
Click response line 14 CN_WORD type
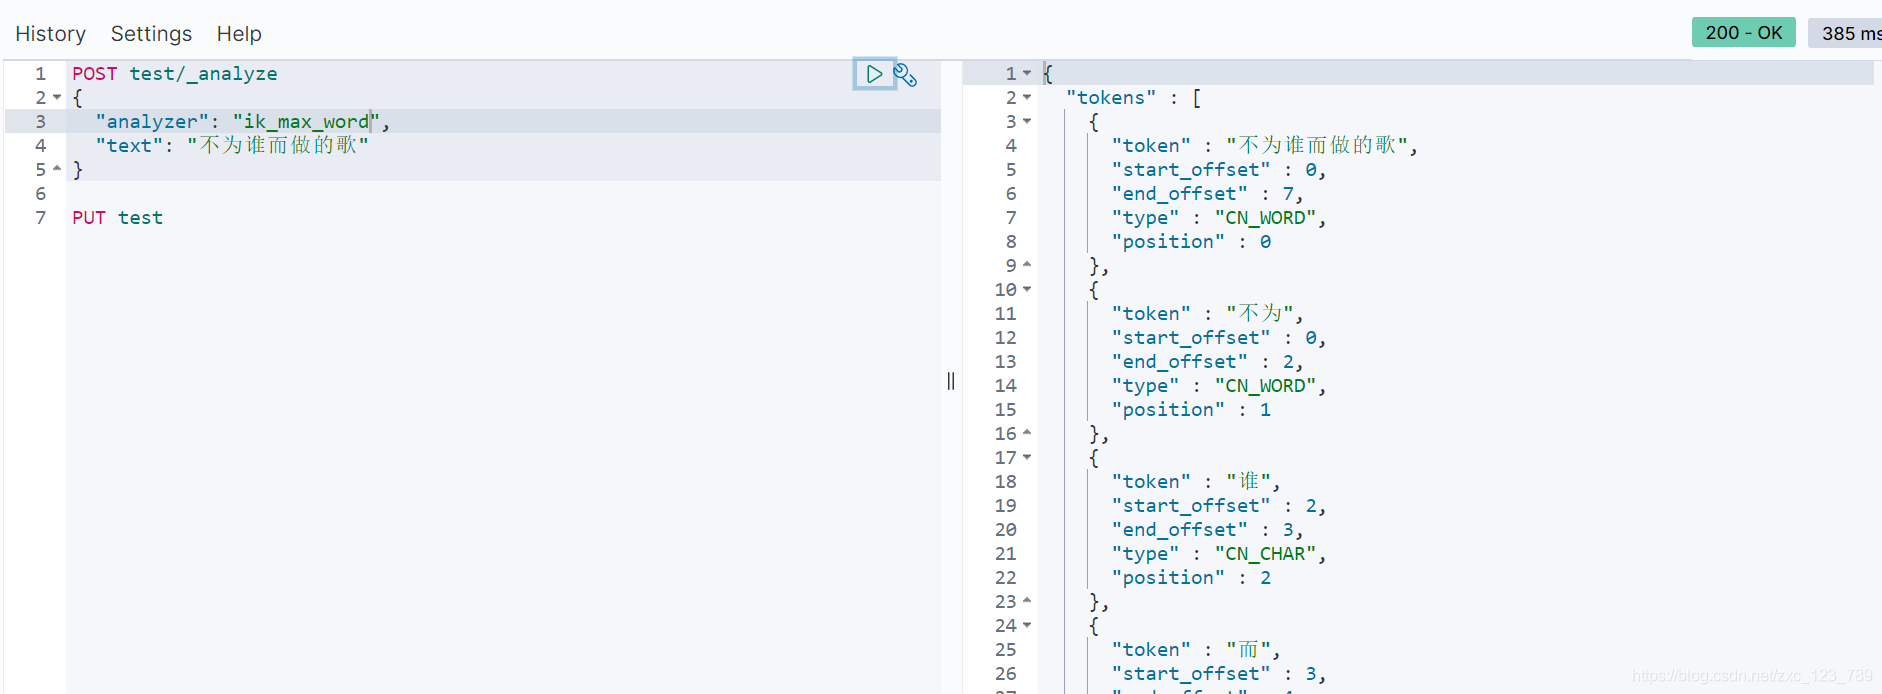coord(1218,386)
